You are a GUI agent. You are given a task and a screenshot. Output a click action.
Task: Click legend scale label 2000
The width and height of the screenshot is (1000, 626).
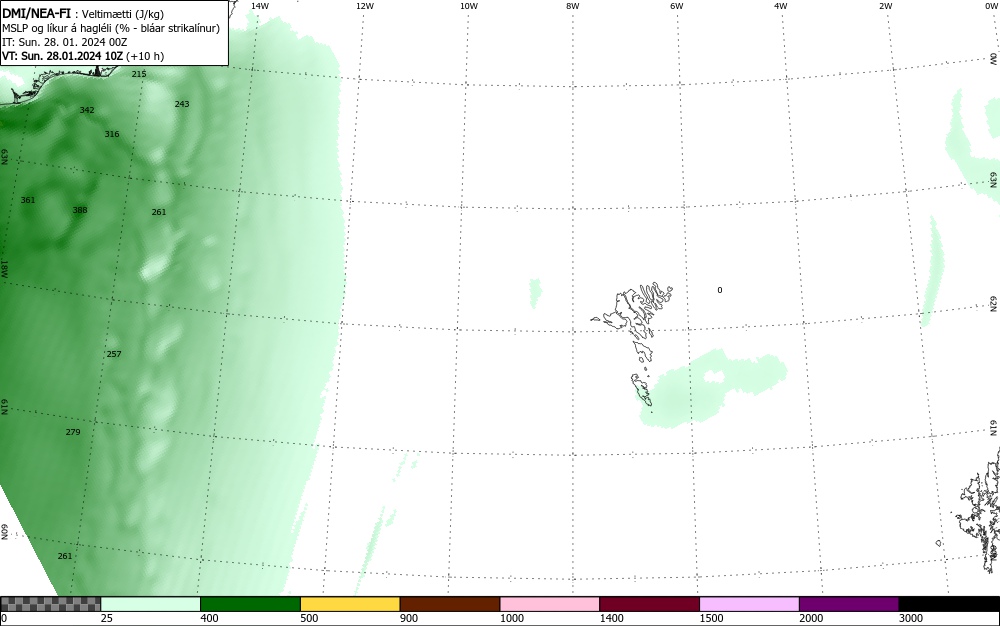[811, 618]
